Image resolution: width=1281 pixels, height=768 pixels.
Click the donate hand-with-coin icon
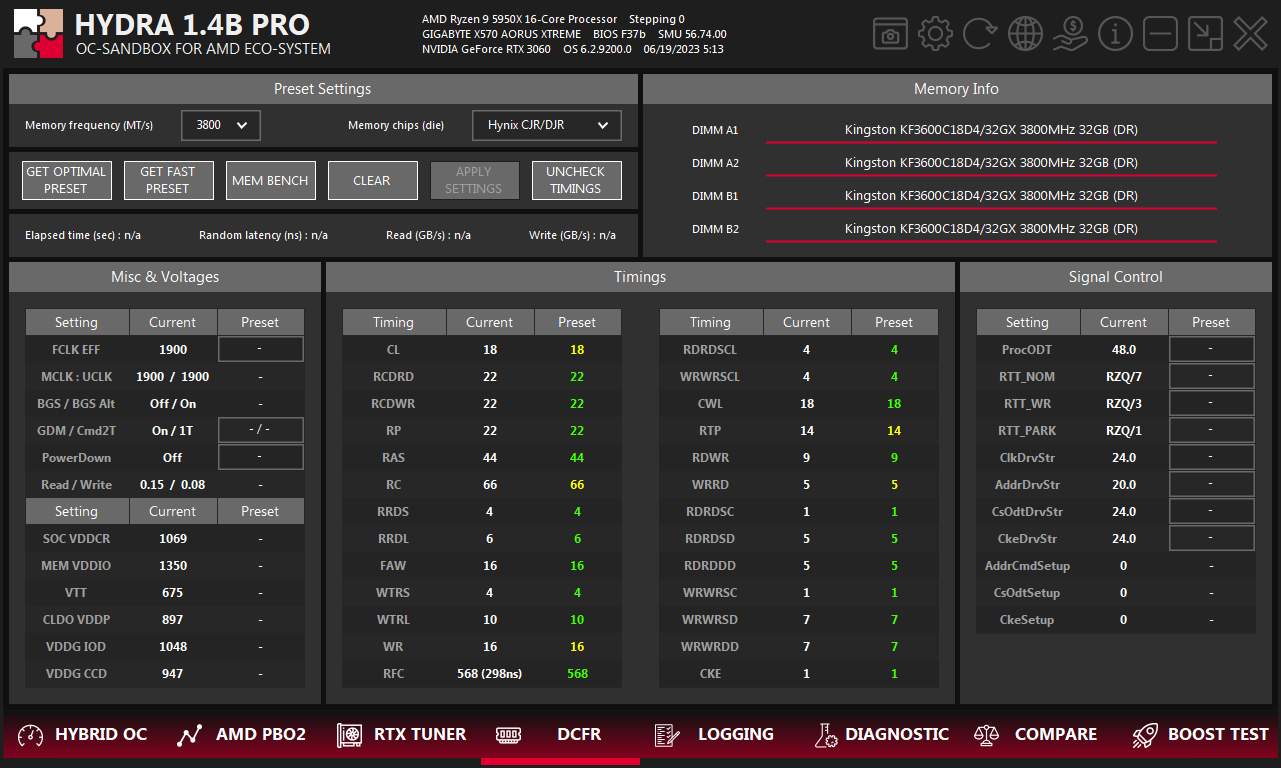pos(1070,34)
